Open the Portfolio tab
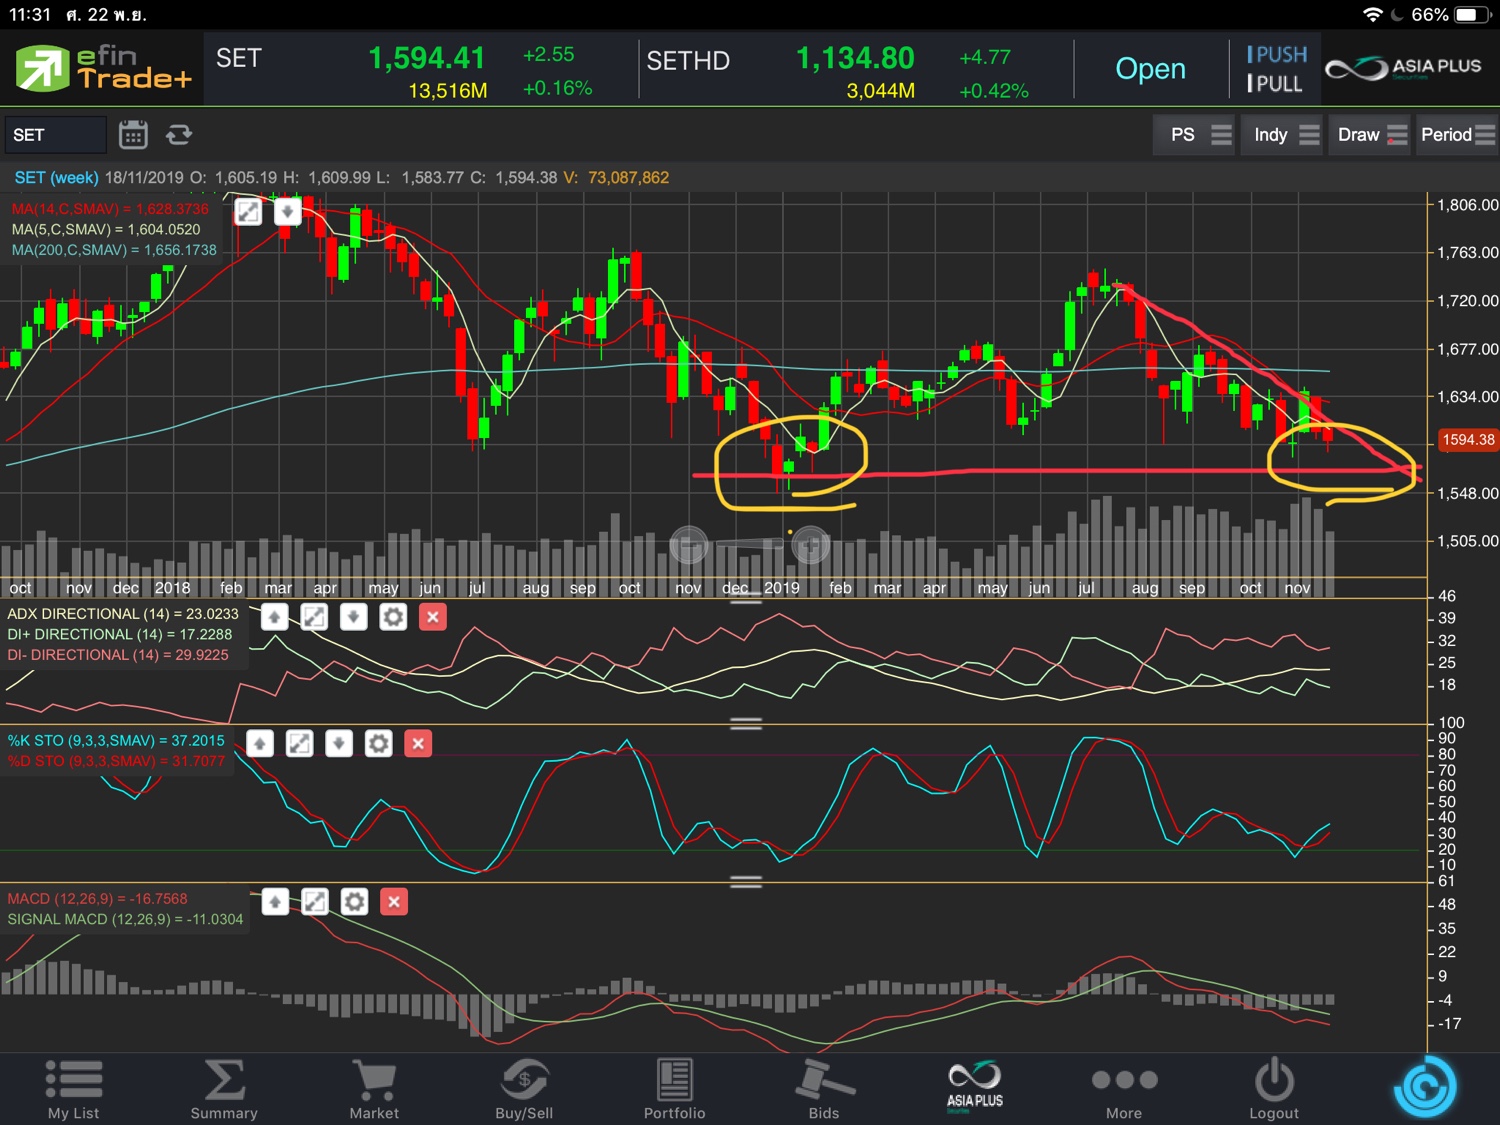The width and height of the screenshot is (1500, 1125). [674, 1089]
